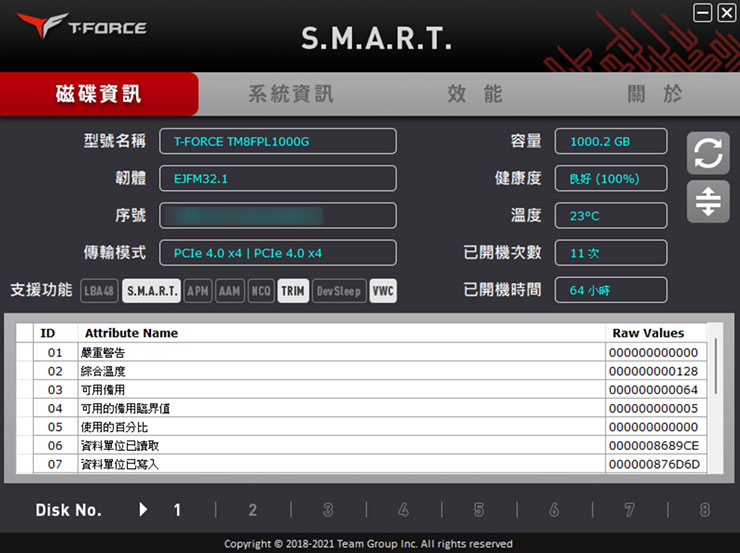Click the APM feature badge
This screenshot has height=553, width=740.
click(x=198, y=291)
